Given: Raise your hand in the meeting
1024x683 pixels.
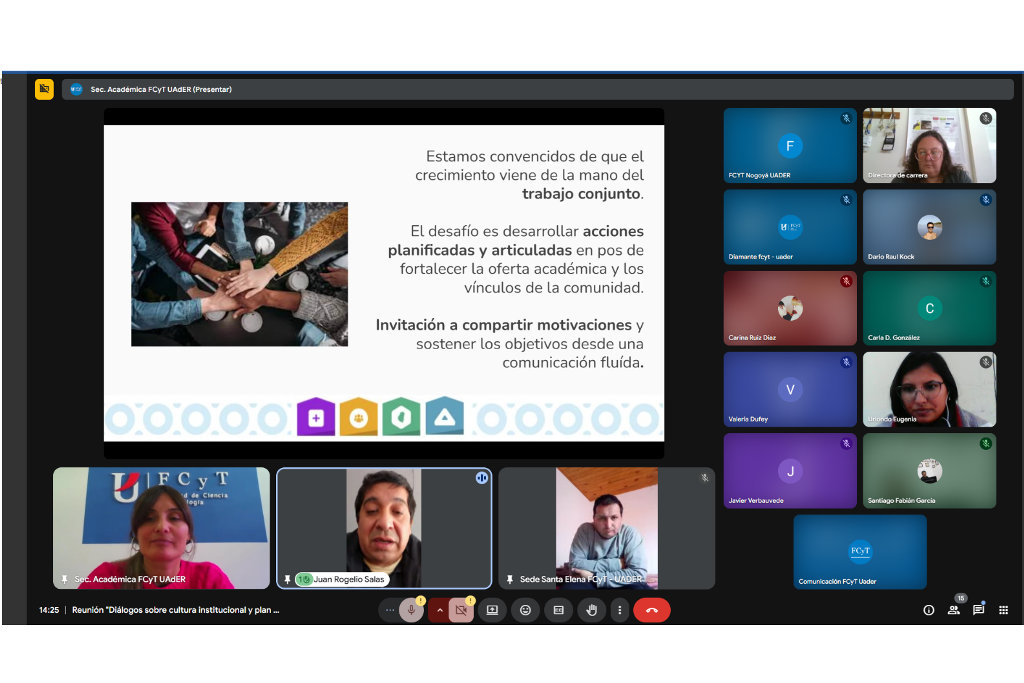Looking at the screenshot, I should point(591,610).
